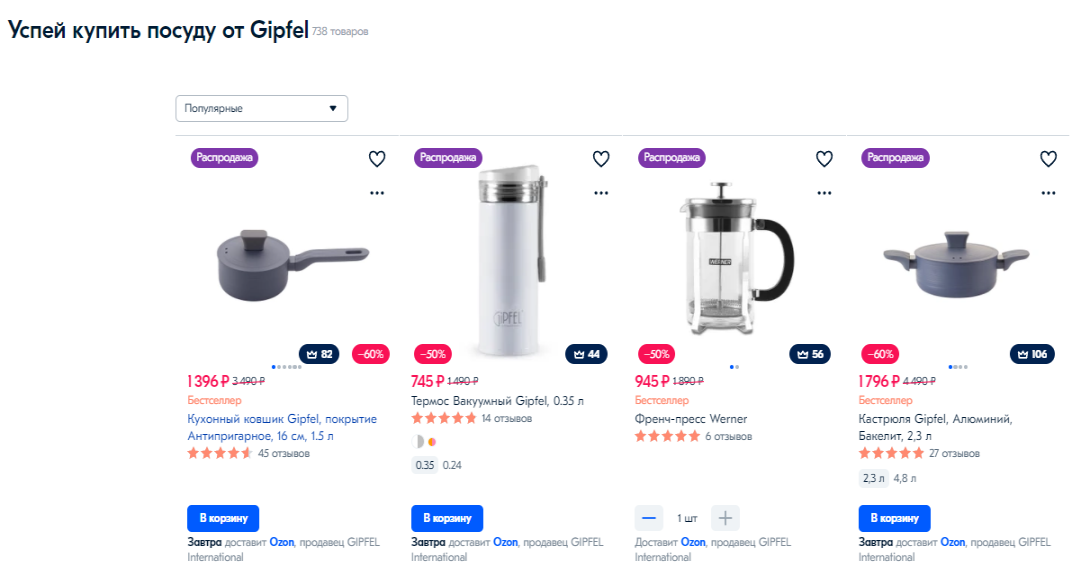The height and width of the screenshot is (574, 1074).
Task: Open more options for the French press
Action: pyautogui.click(x=824, y=193)
